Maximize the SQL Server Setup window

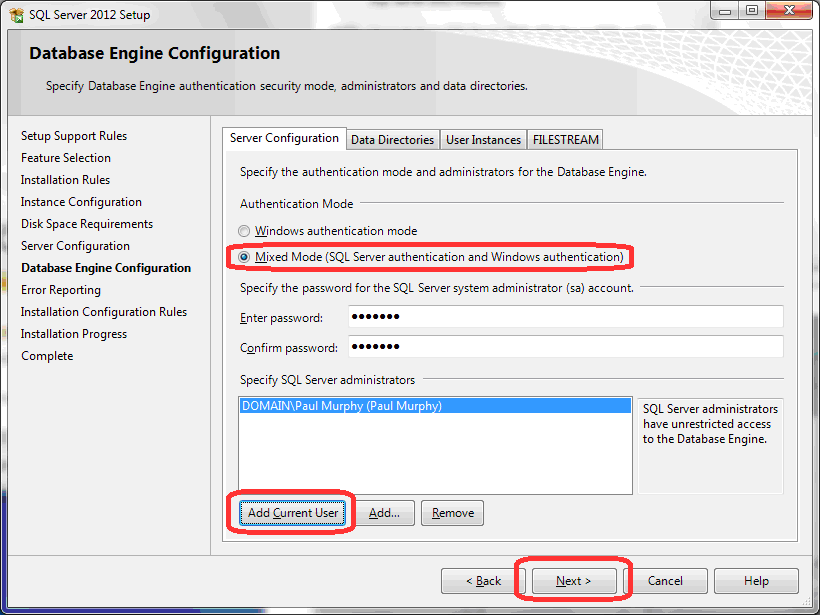pyautogui.click(x=752, y=12)
